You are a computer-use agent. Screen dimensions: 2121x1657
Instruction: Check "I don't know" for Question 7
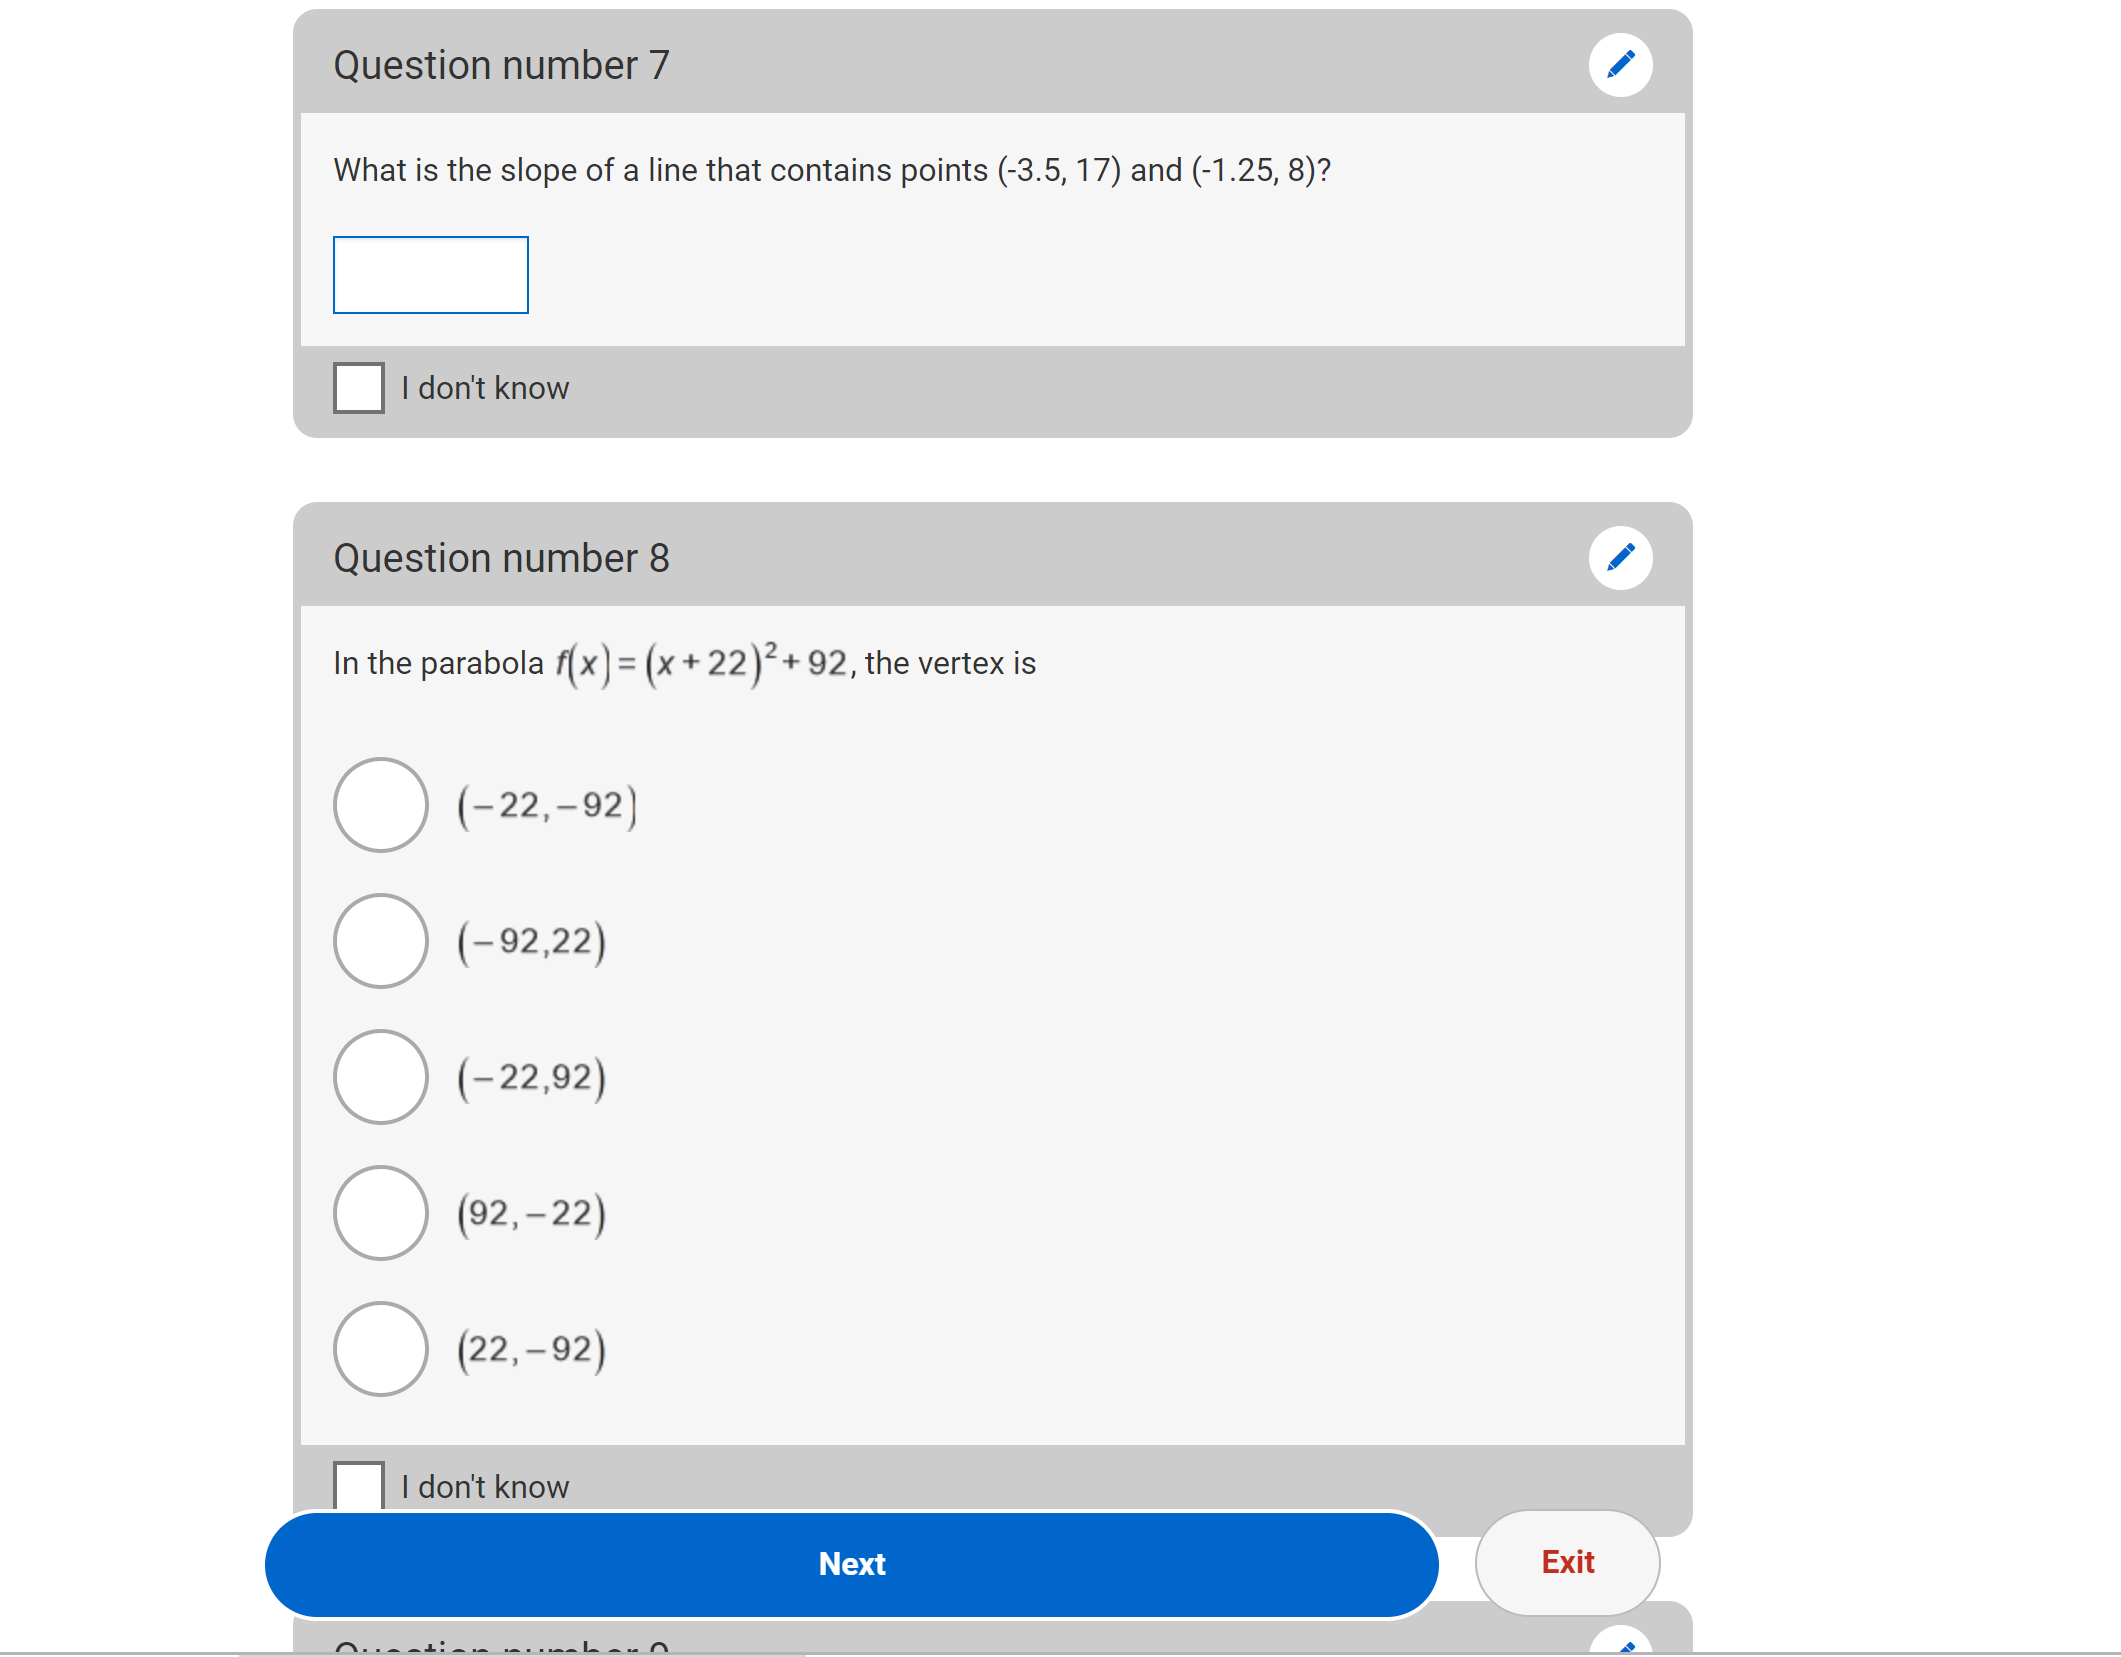359,388
